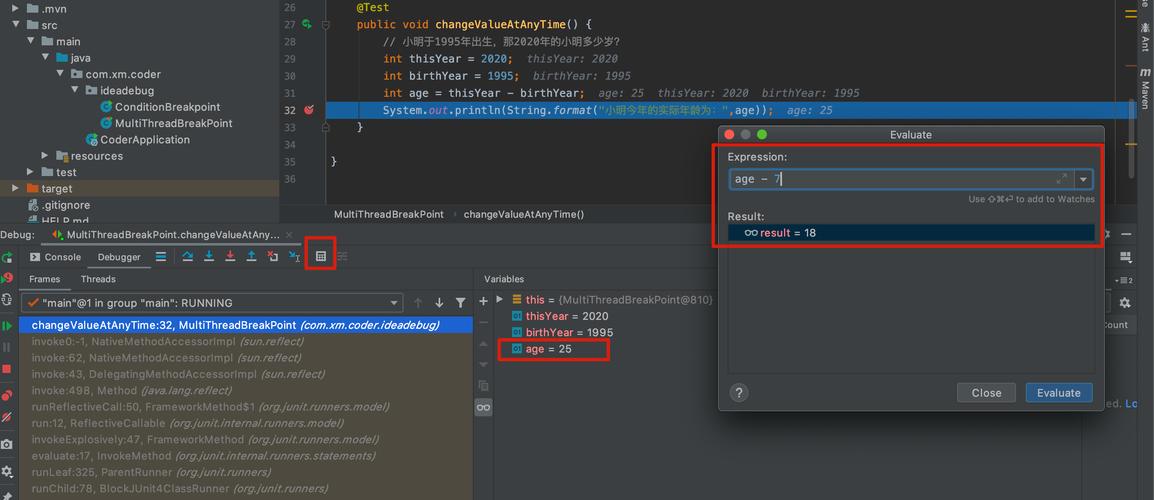The height and width of the screenshot is (500, 1154).
Task: Expand the target folder
Action: (15, 189)
